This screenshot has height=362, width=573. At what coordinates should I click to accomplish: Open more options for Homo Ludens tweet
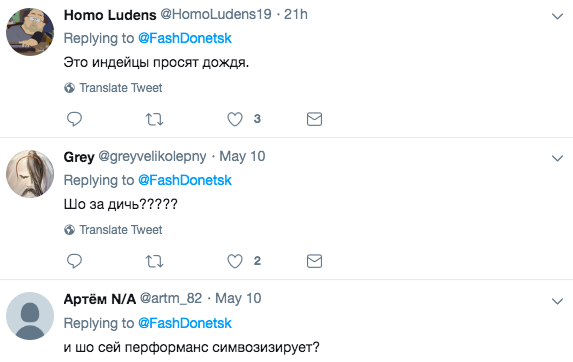click(557, 16)
